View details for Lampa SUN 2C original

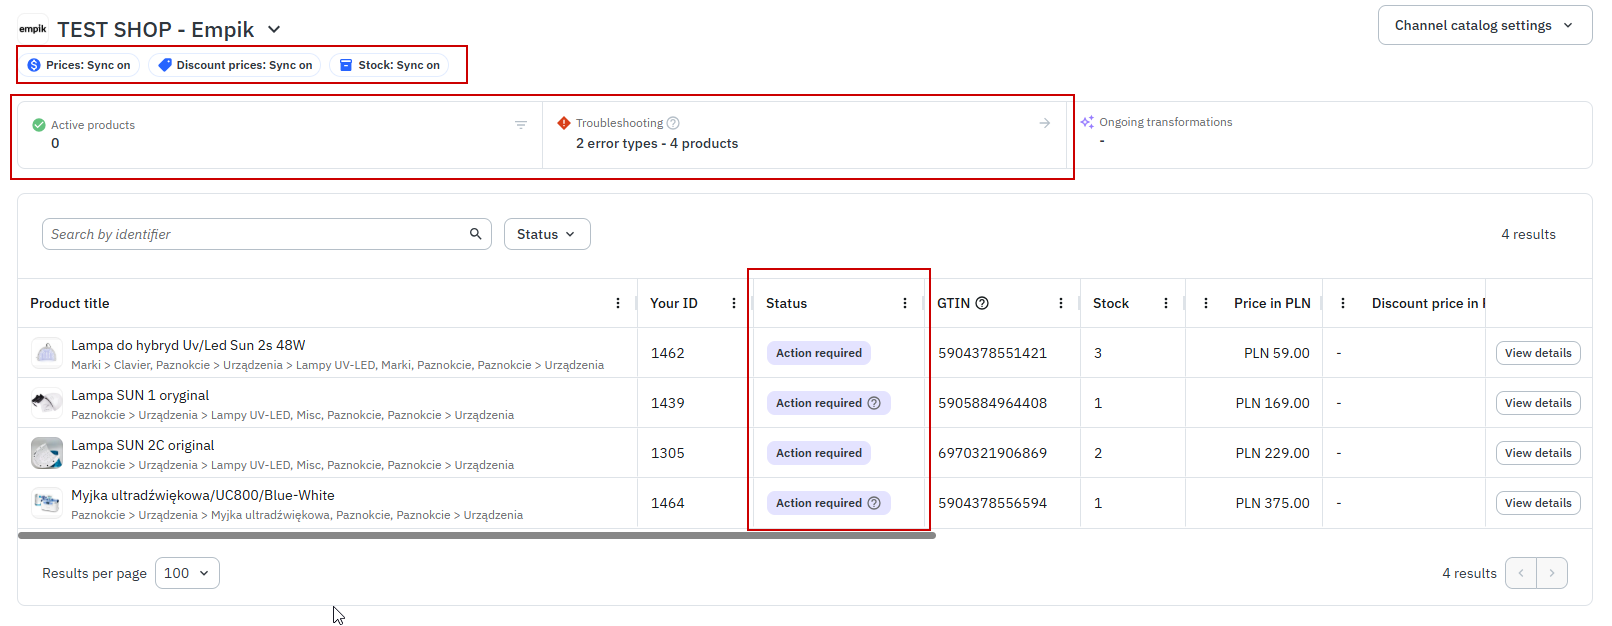pyautogui.click(x=1537, y=453)
